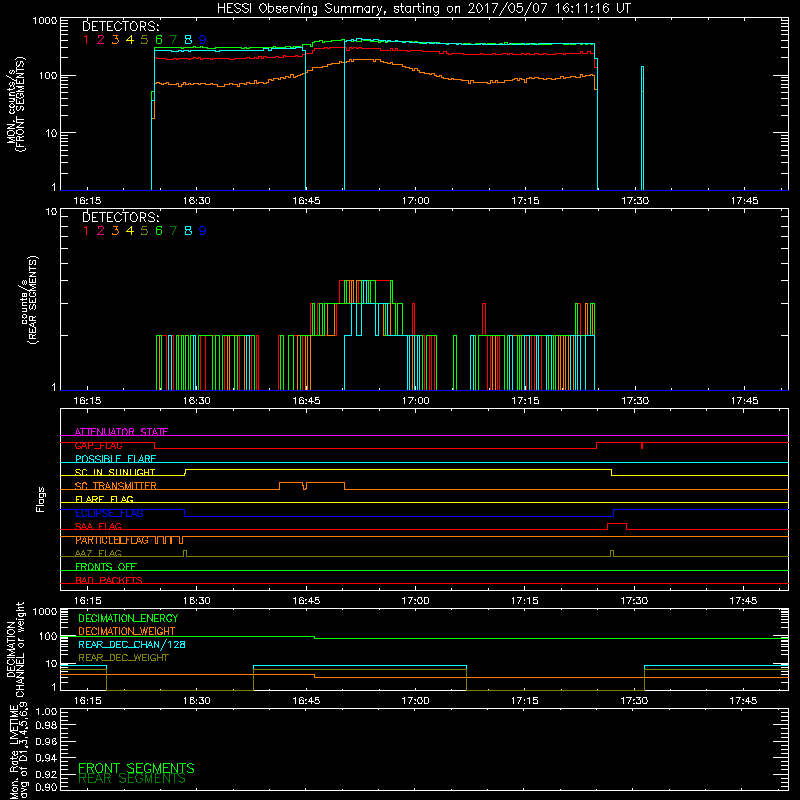Click the POSSIBLE_FLARE flag label
Image resolution: width=800 pixels, height=800 pixels.
tap(115, 459)
